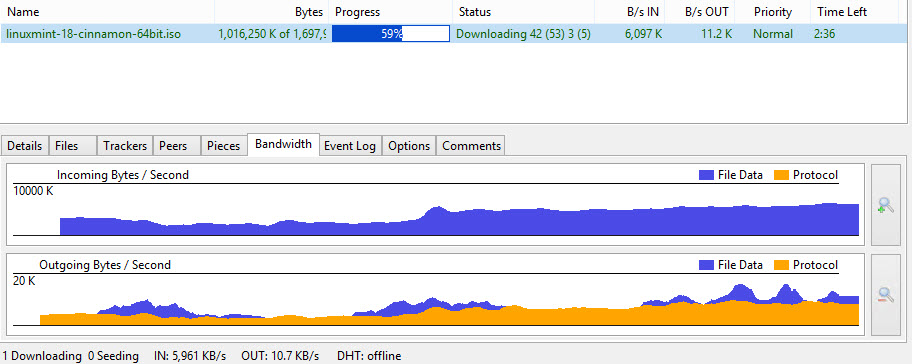The height and width of the screenshot is (364, 912).
Task: Sort by B/s IN column header
Action: (630, 12)
